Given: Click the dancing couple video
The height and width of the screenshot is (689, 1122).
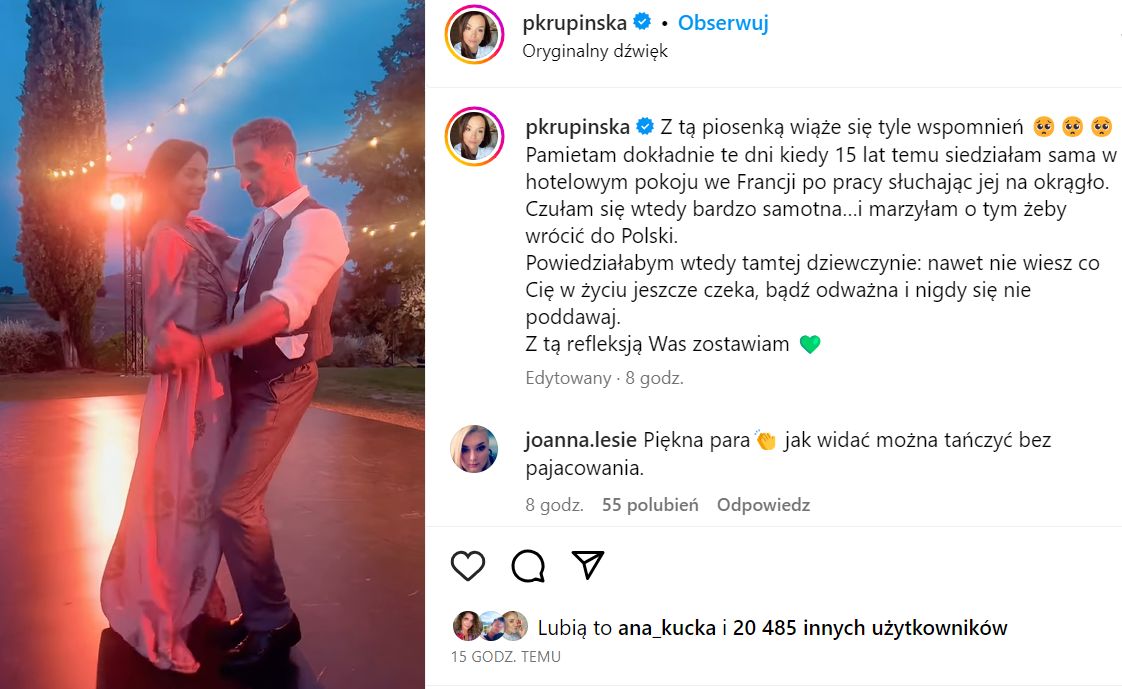Looking at the screenshot, I should coord(213,344).
